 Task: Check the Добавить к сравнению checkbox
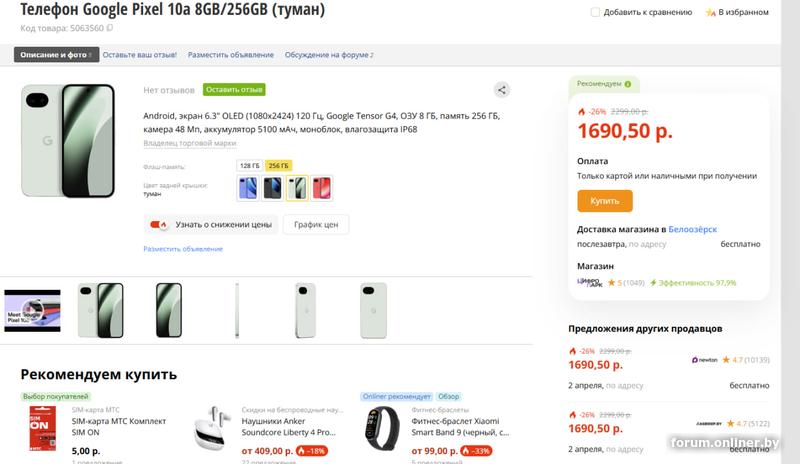596,13
